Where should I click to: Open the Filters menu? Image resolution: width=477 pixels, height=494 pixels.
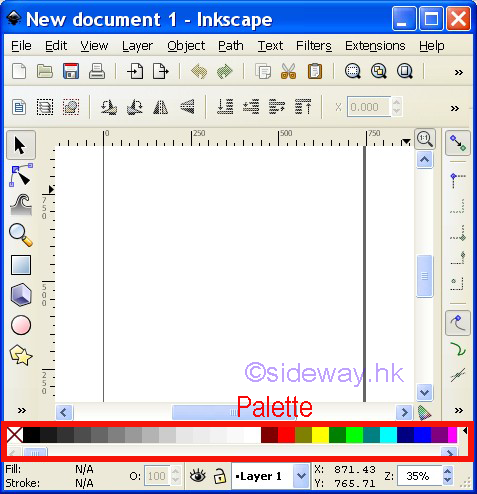[x=314, y=46]
